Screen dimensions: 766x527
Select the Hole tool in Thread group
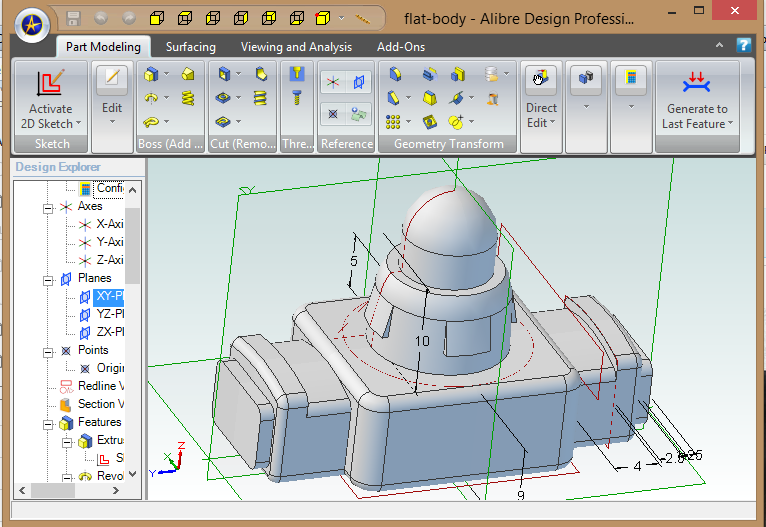pyautogui.click(x=297, y=74)
